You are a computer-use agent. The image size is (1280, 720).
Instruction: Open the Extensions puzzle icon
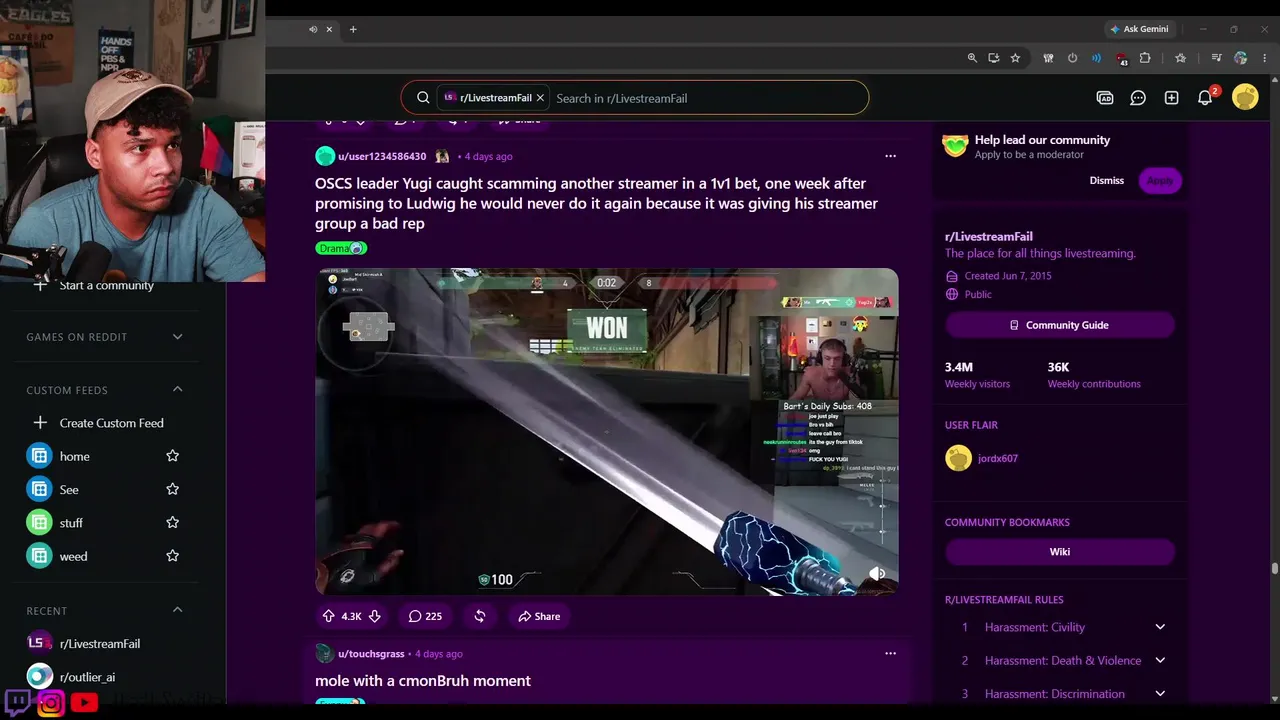[x=1145, y=58]
